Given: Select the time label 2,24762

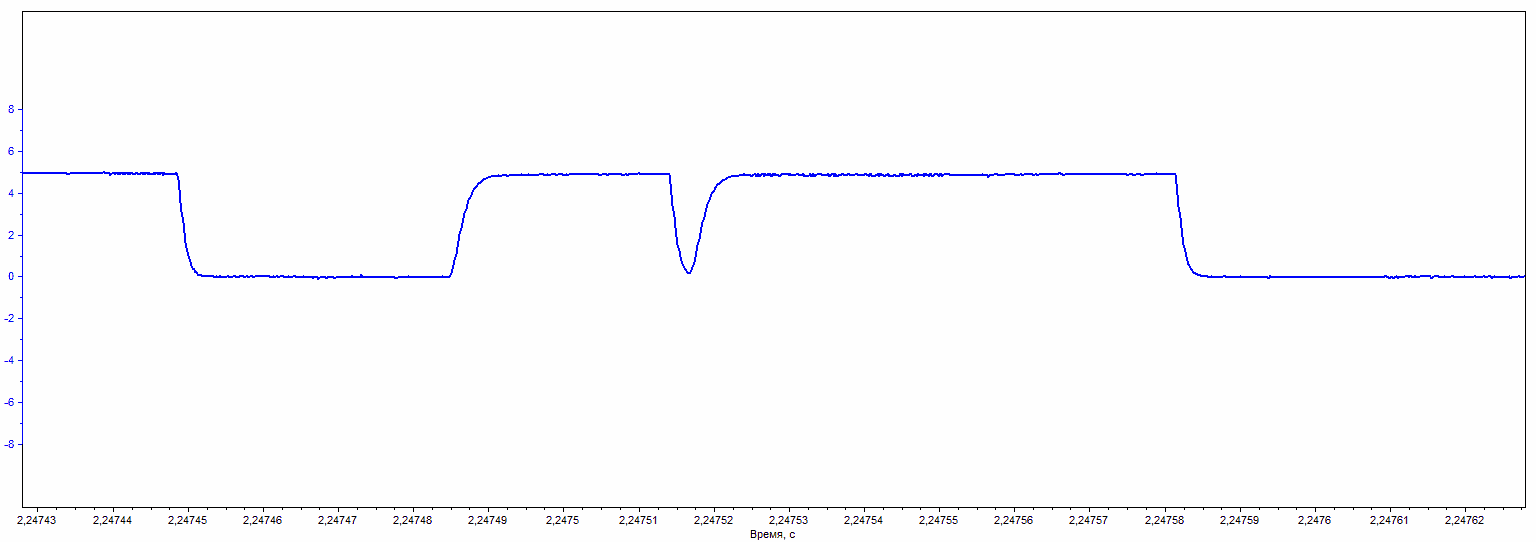Looking at the screenshot, I should [1463, 521].
